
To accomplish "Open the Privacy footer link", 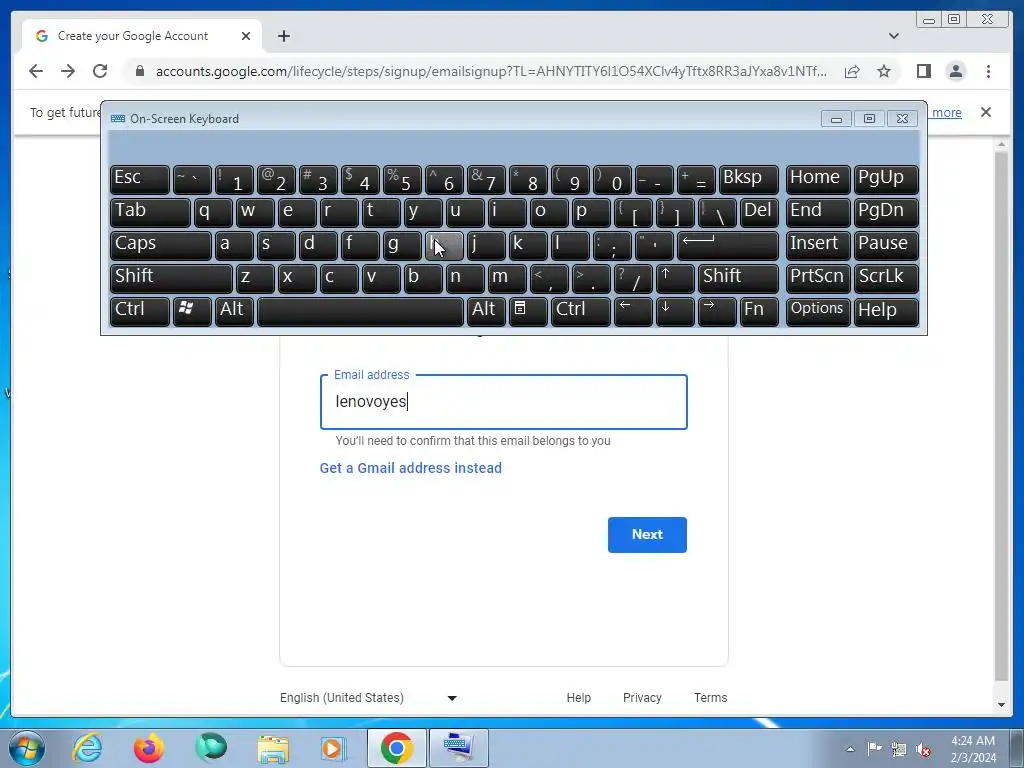I will 642,697.
